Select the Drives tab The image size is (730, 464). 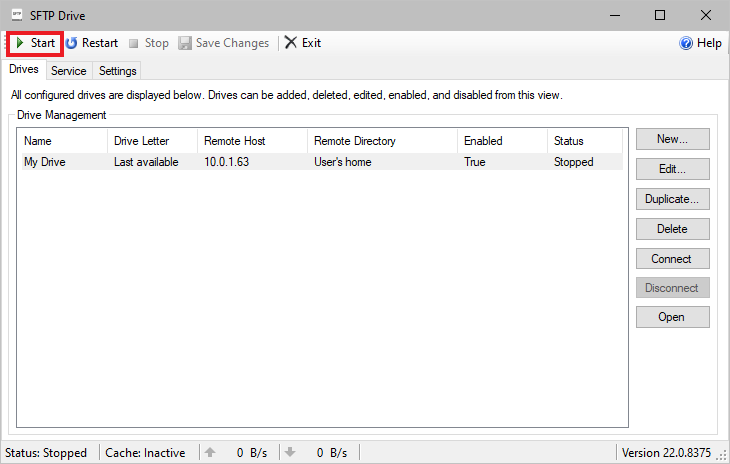click(x=24, y=70)
